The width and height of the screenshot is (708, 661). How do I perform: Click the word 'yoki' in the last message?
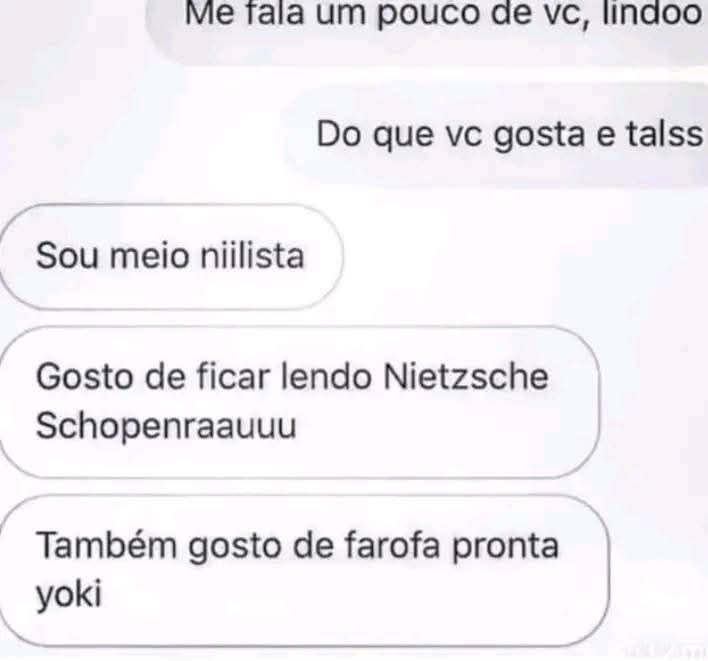69,594
